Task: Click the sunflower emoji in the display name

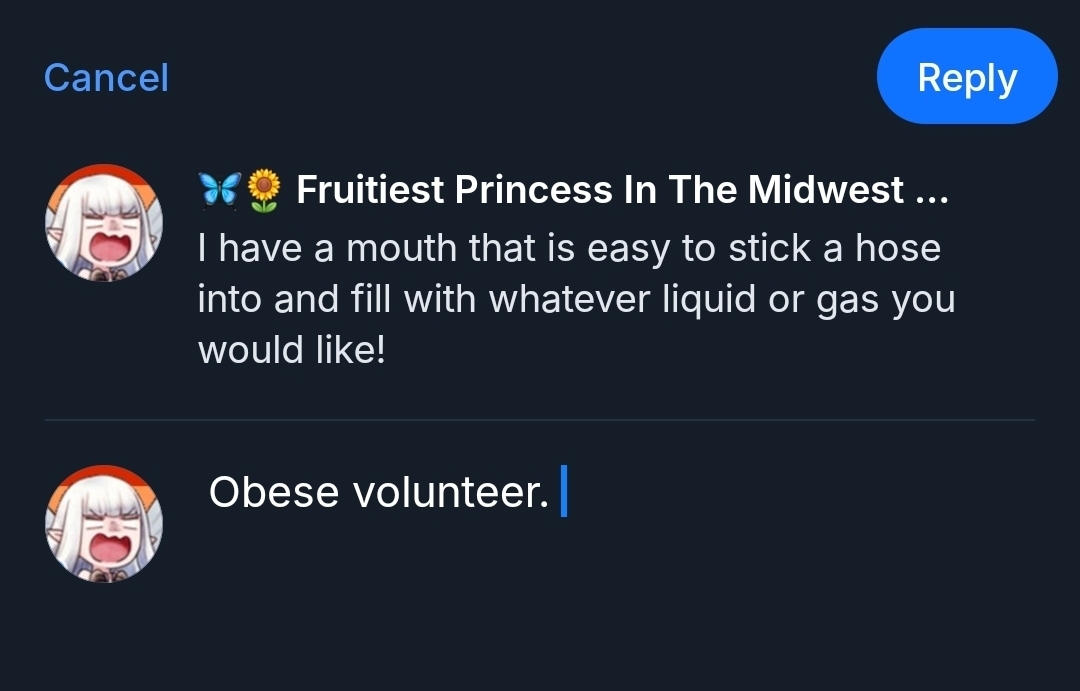Action: point(264,190)
